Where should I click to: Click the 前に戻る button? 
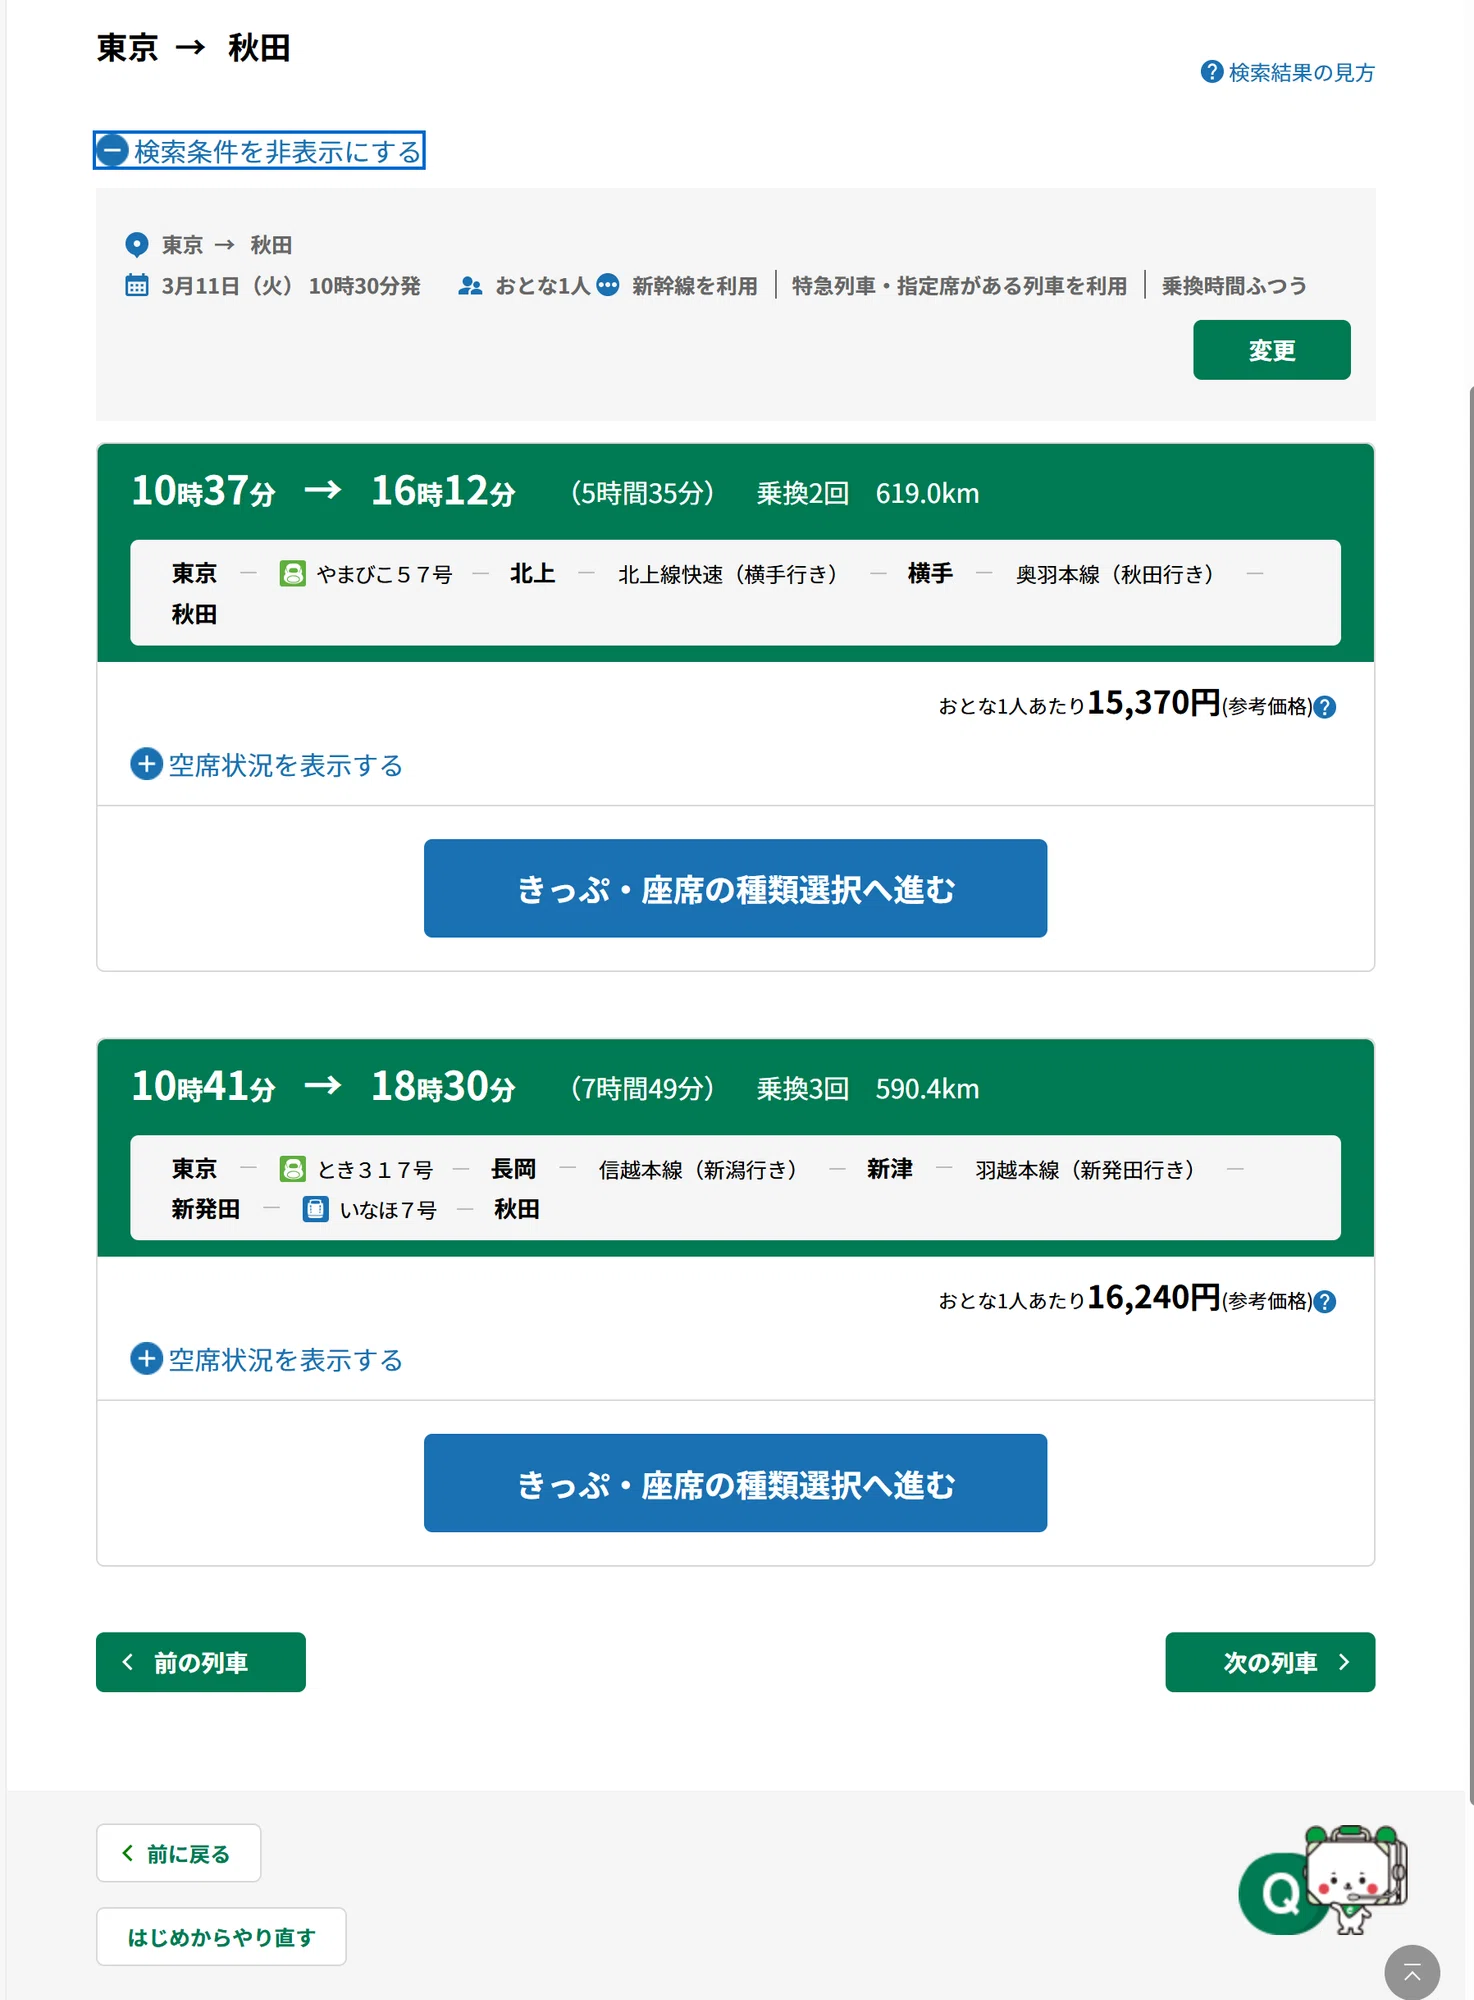(178, 1853)
